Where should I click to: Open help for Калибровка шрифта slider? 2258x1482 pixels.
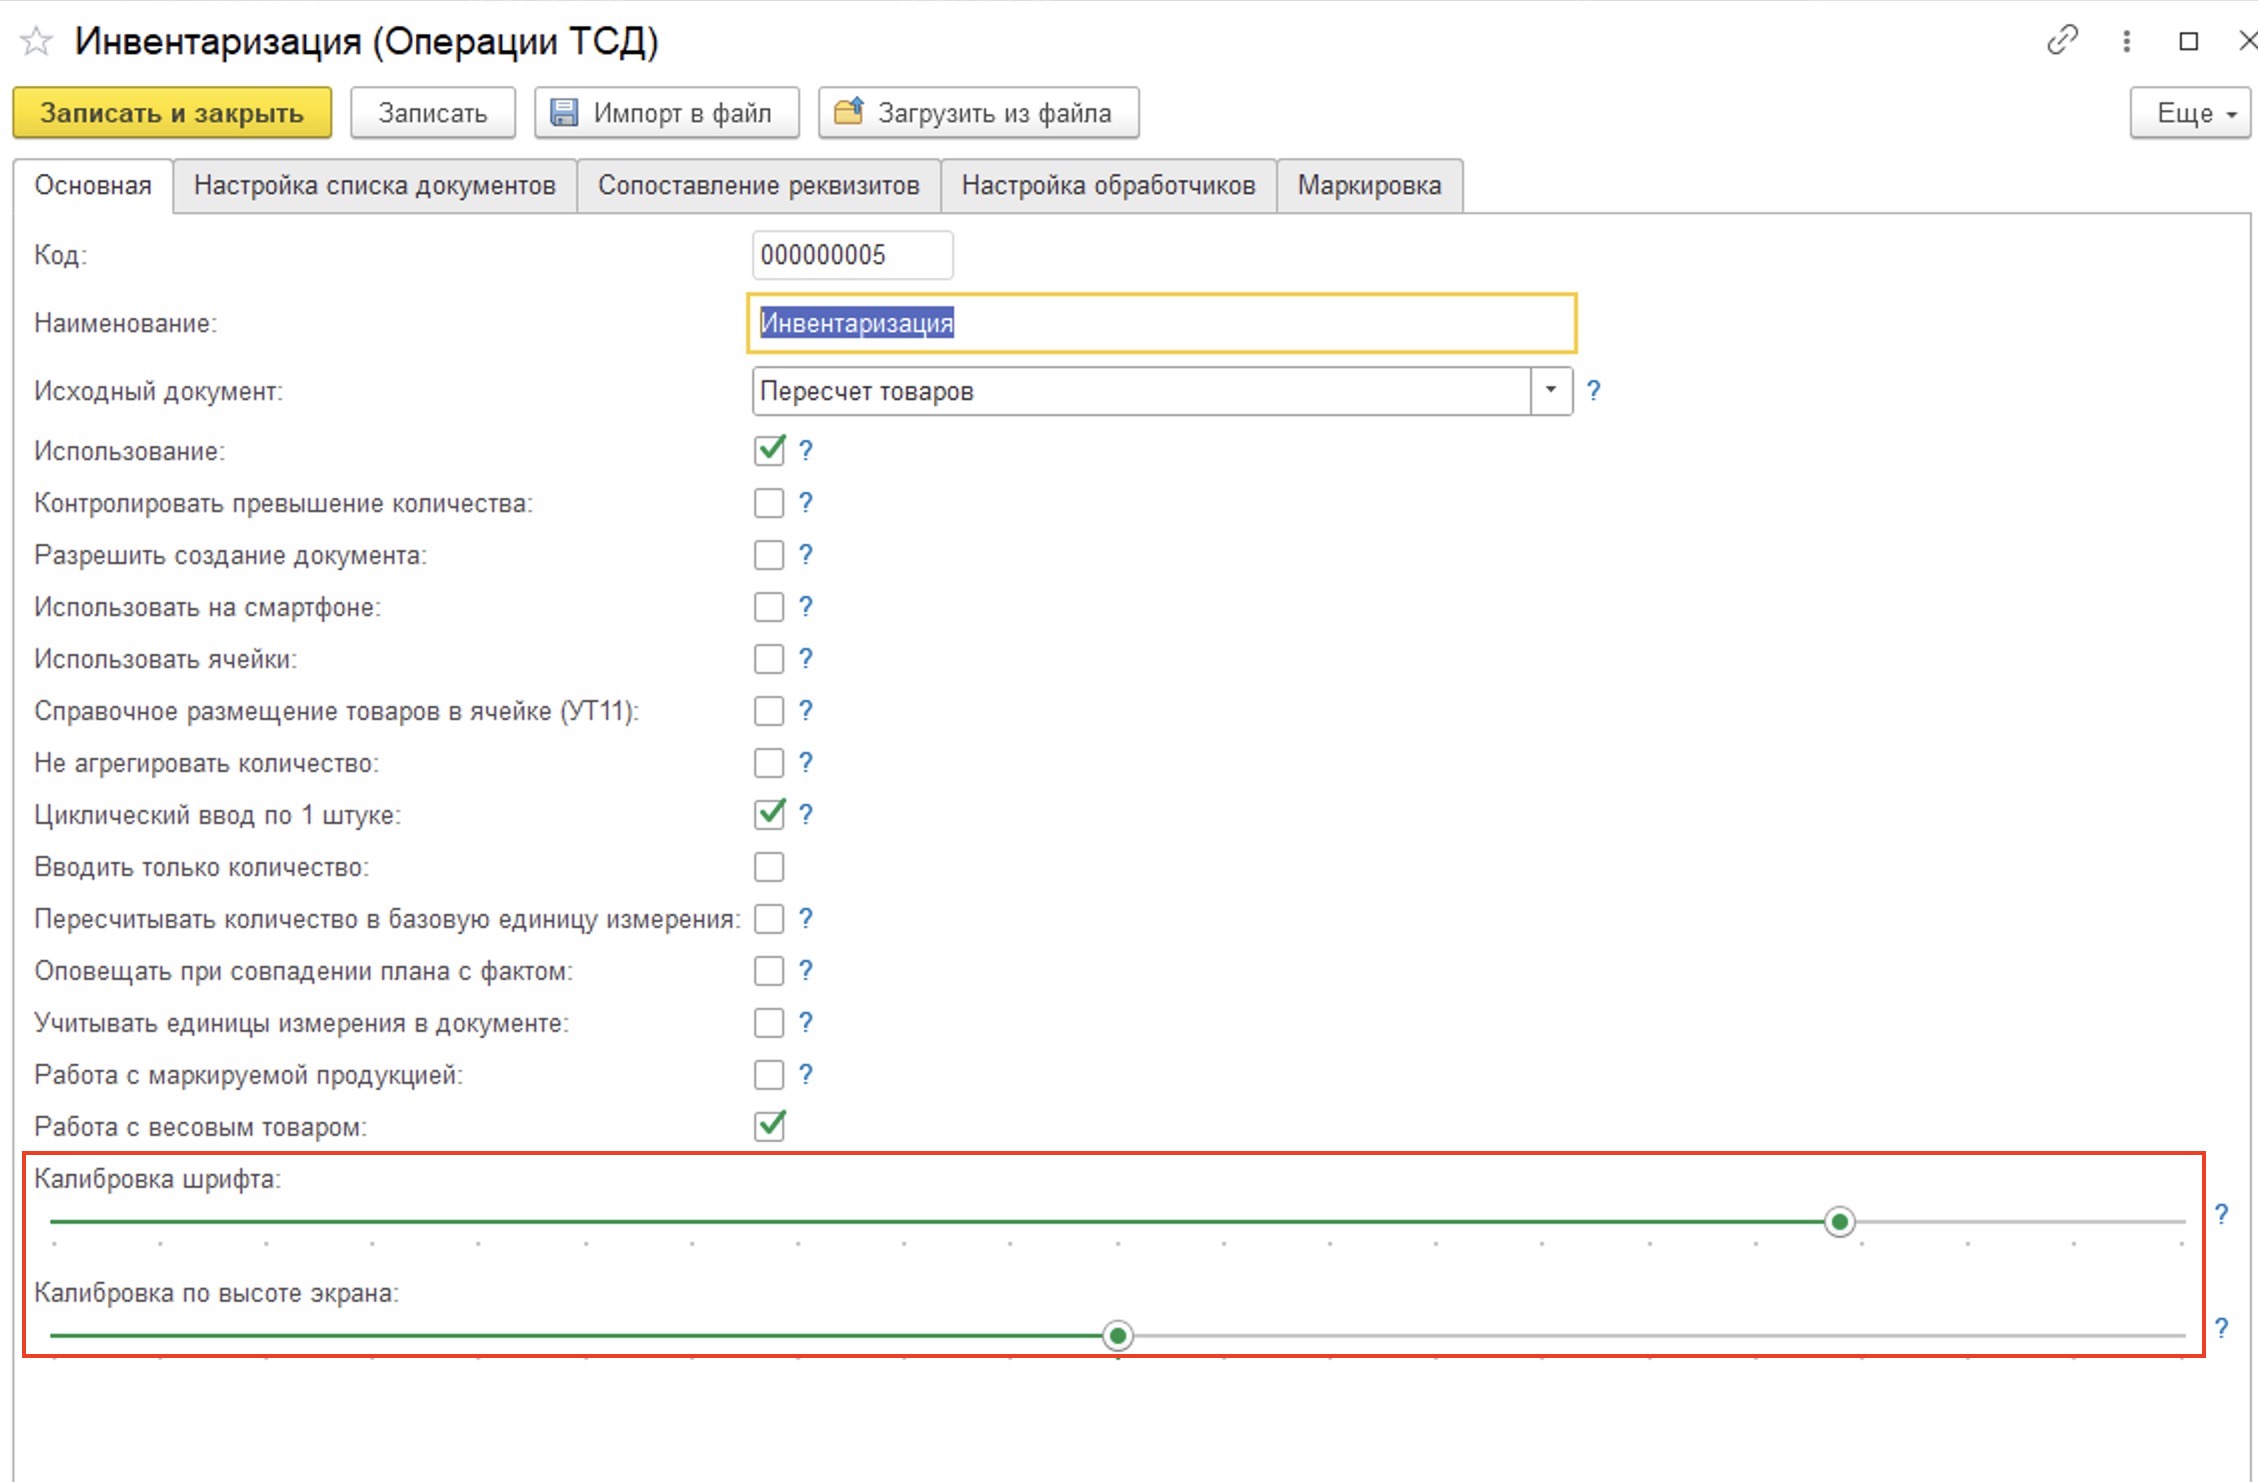click(2221, 1214)
